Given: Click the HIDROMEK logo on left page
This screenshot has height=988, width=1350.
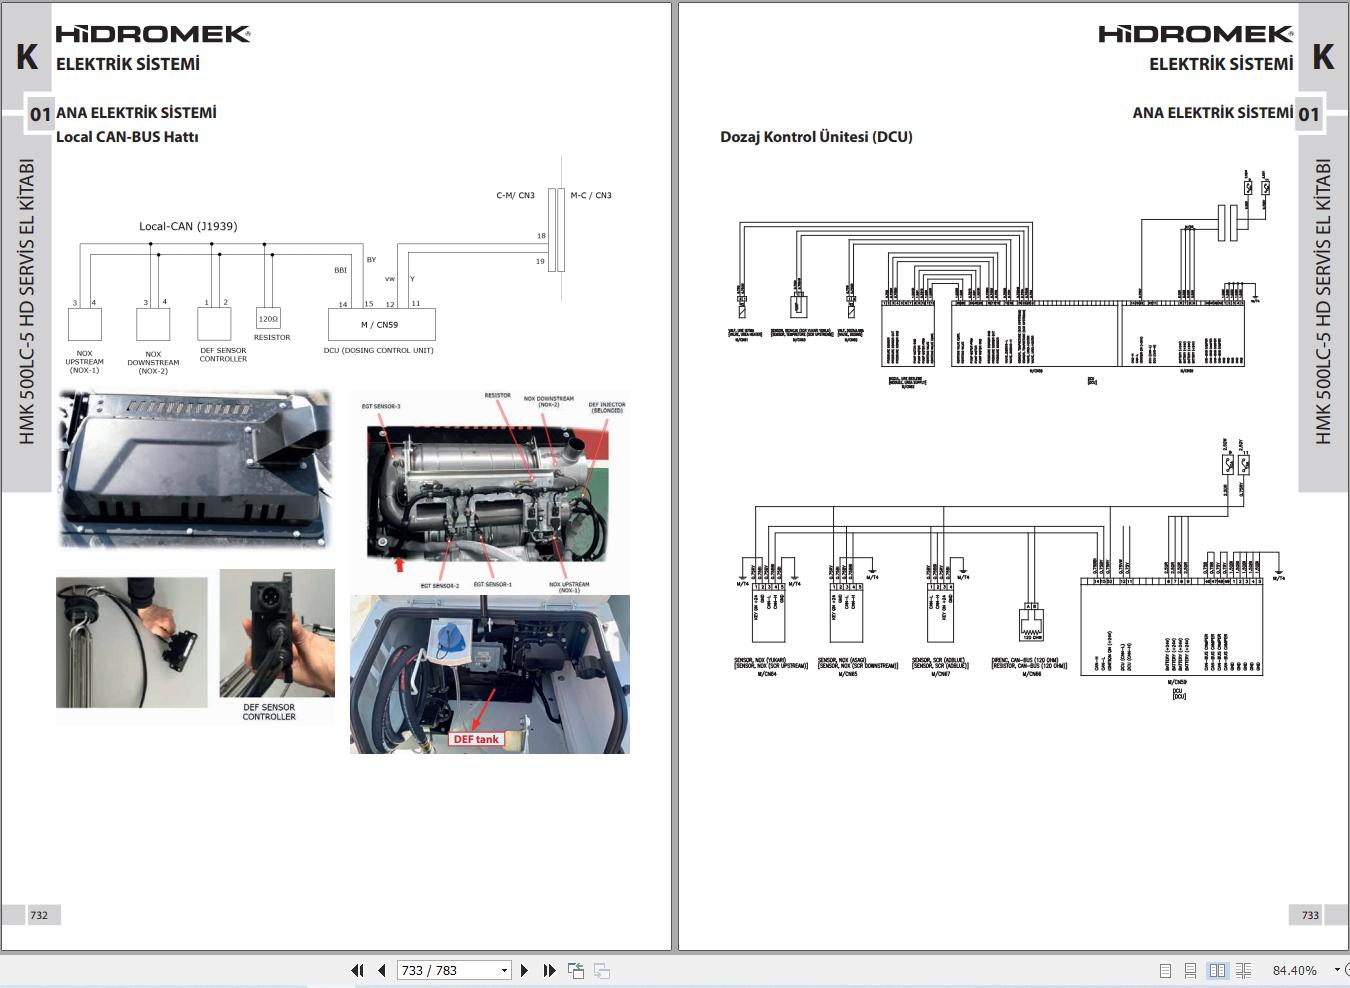Looking at the screenshot, I should pyautogui.click(x=153, y=34).
